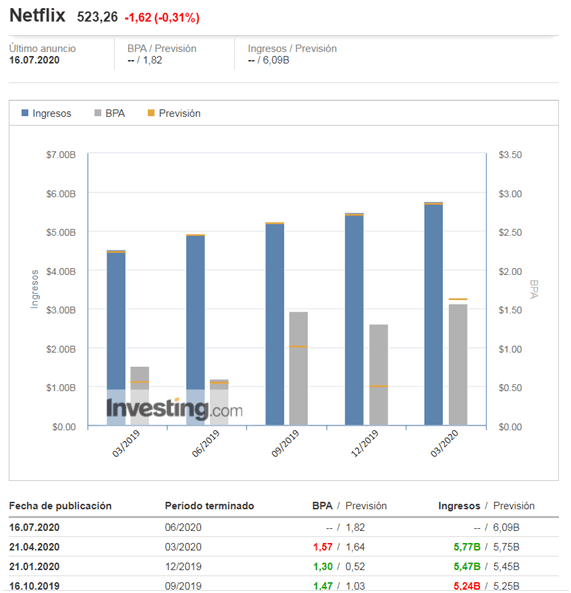Image resolution: width=571 pixels, height=593 pixels.
Task: Click the blue revenue bar for 03/2020
Action: [x=434, y=314]
